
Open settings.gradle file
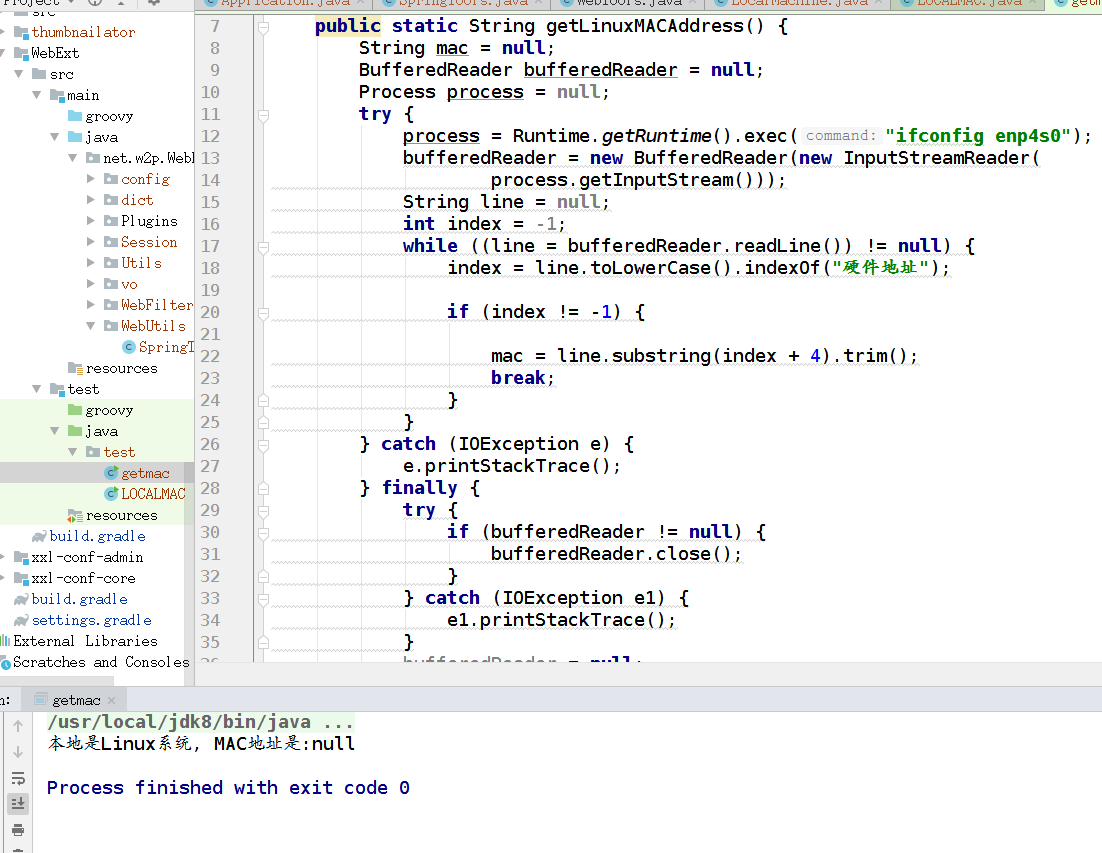point(91,620)
